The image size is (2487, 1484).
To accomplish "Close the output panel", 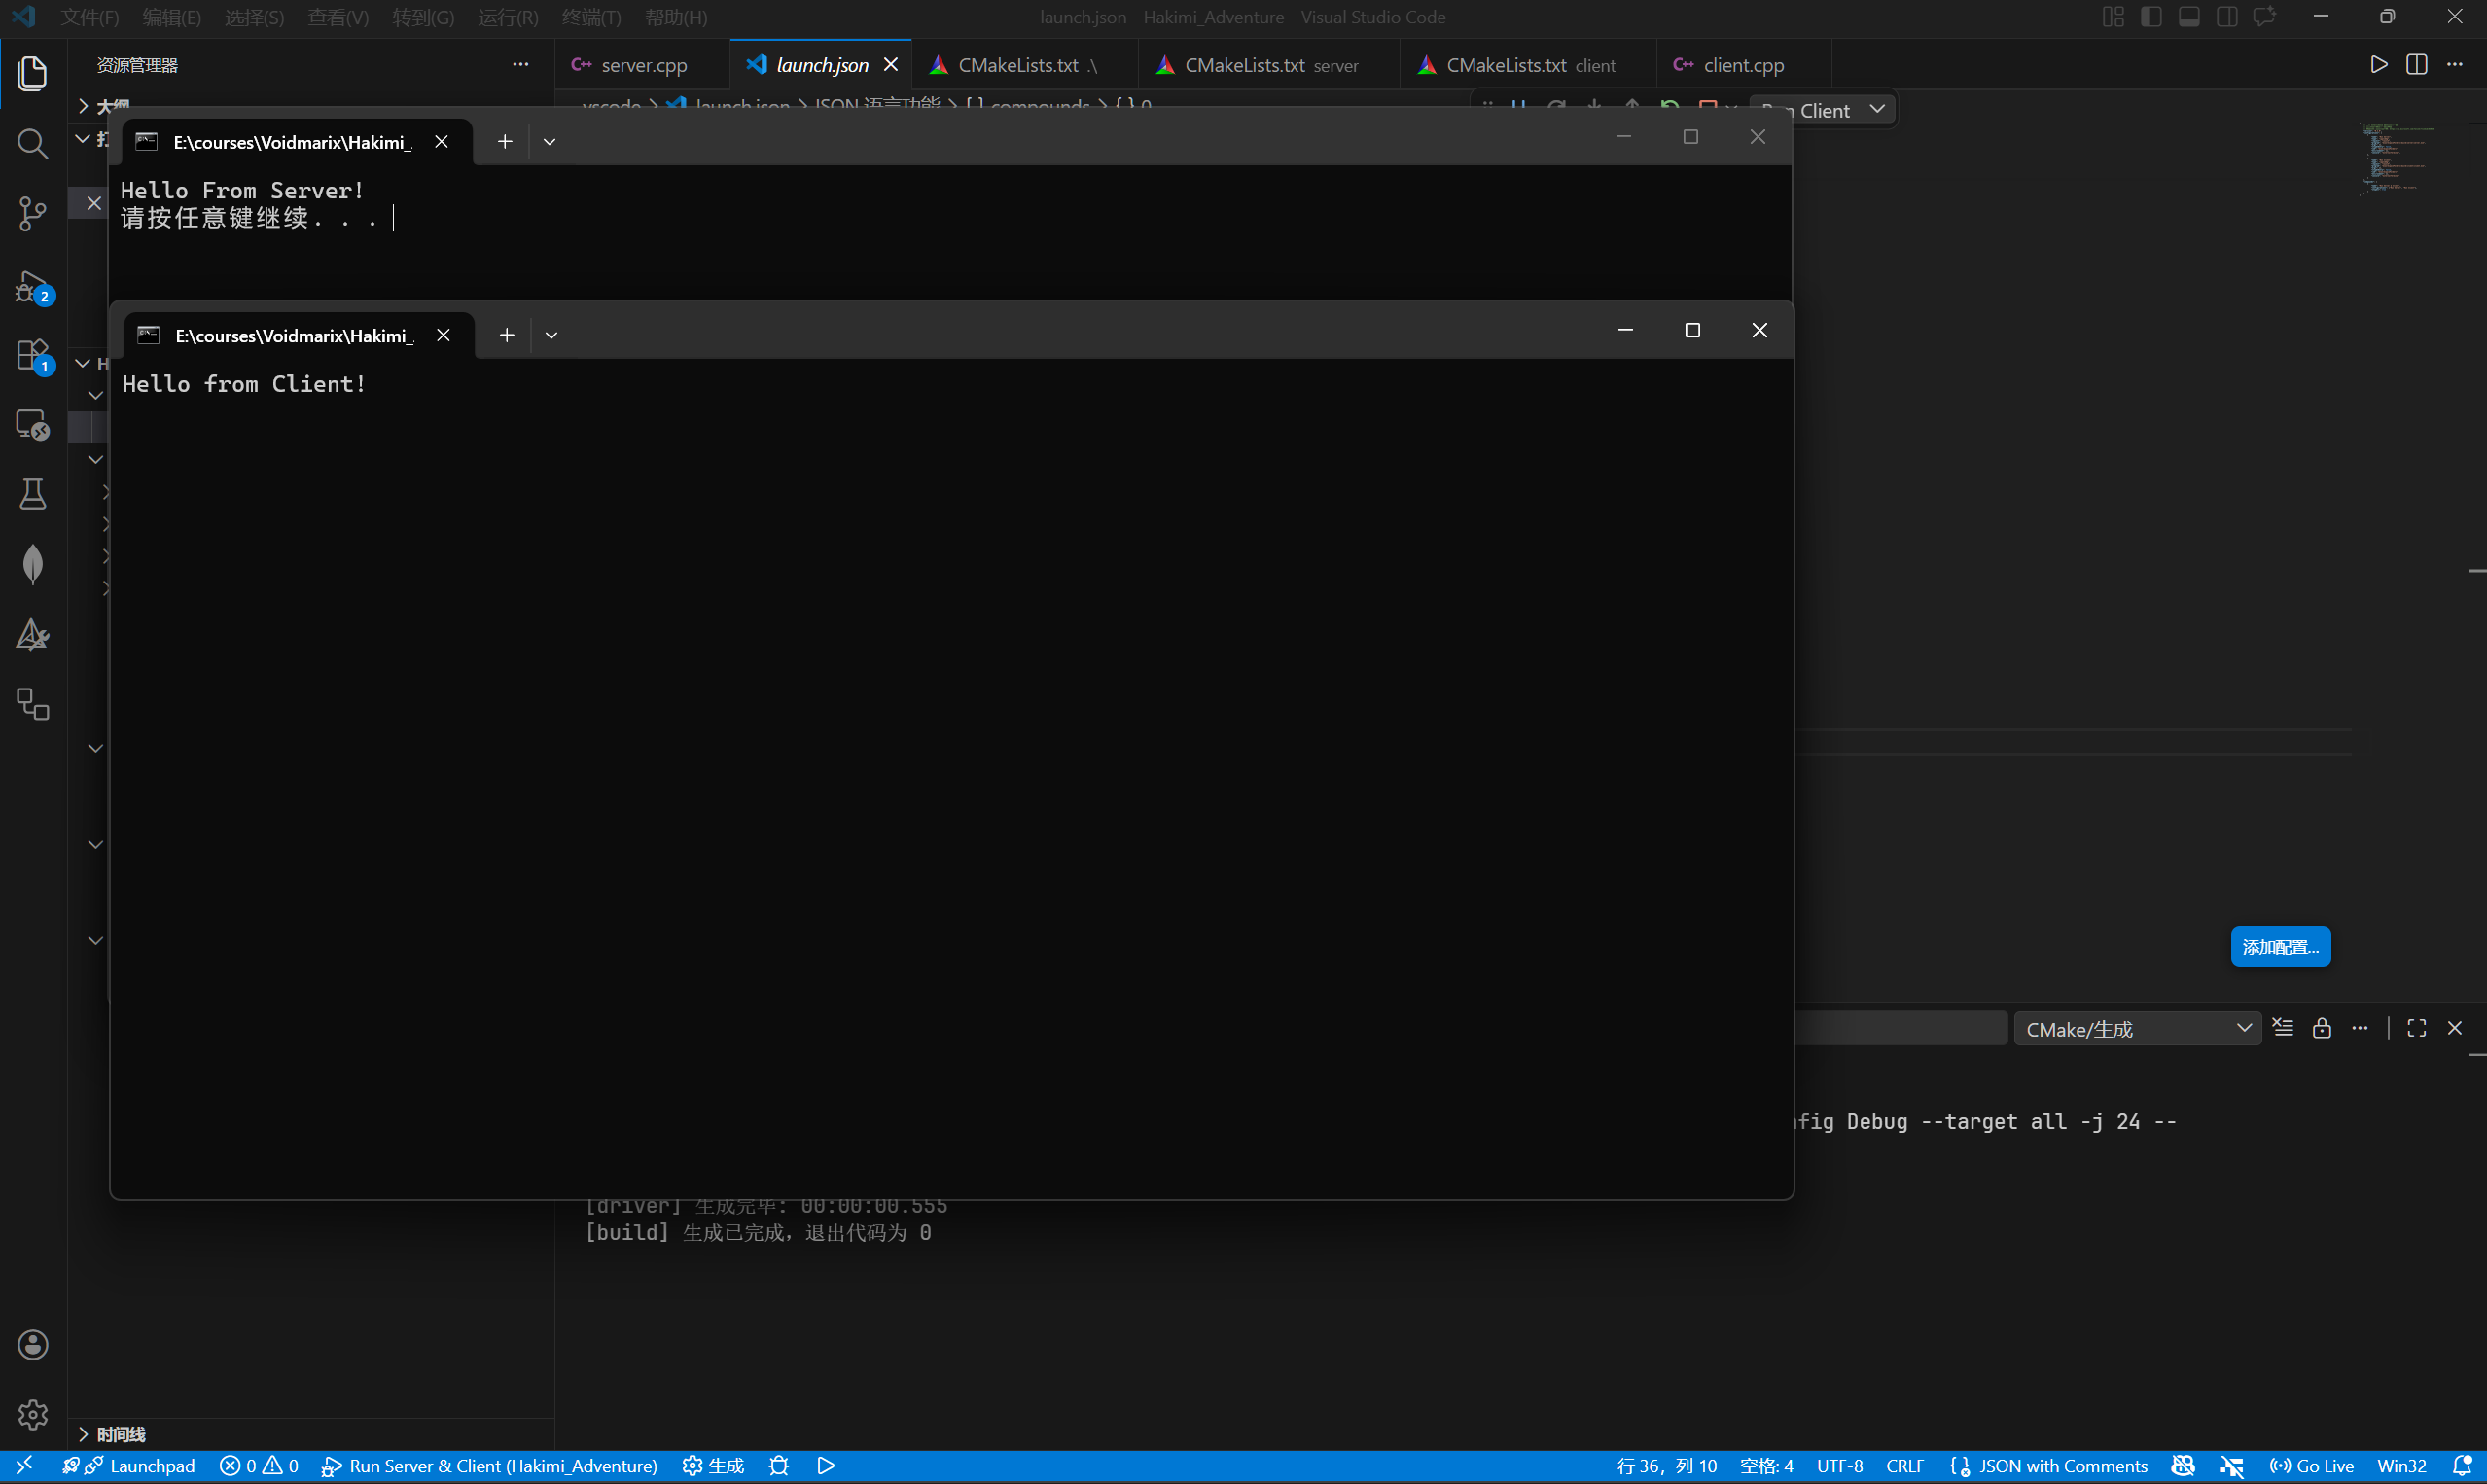I will (2454, 1028).
